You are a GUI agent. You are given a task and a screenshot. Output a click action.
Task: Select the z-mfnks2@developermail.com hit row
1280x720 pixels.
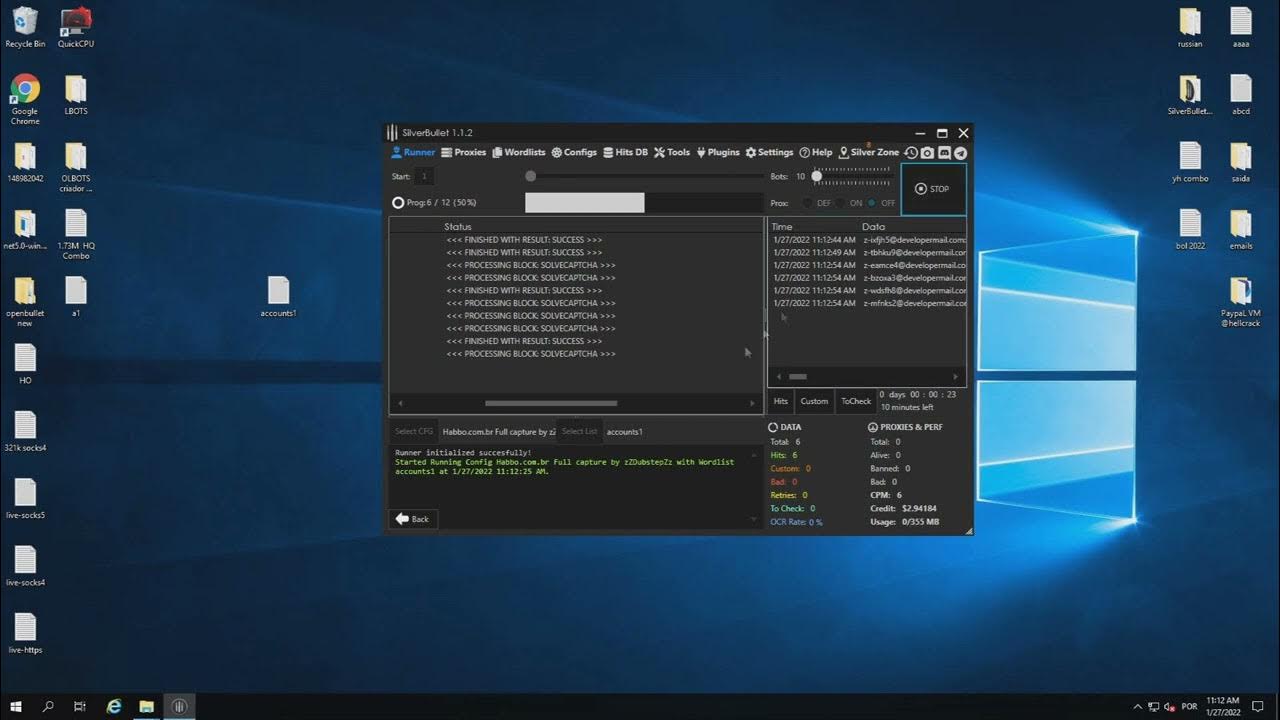coord(867,303)
